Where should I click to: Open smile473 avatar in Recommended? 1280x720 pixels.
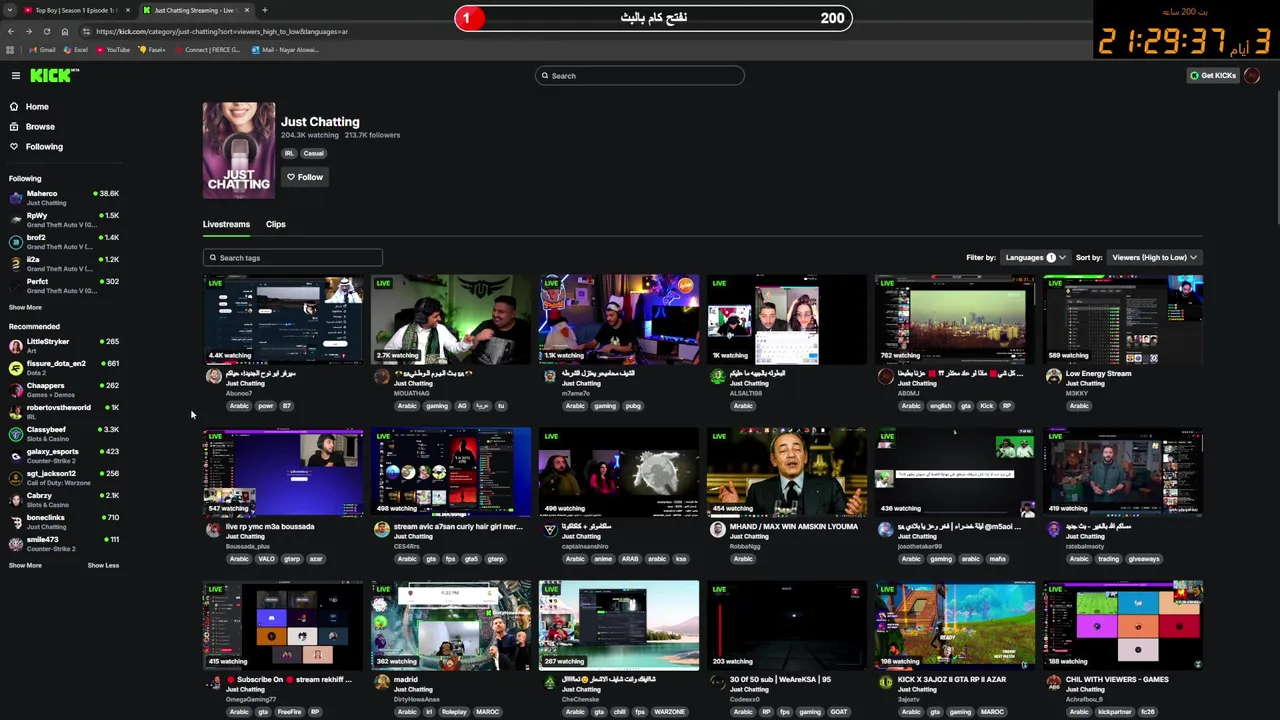[x=15, y=544]
